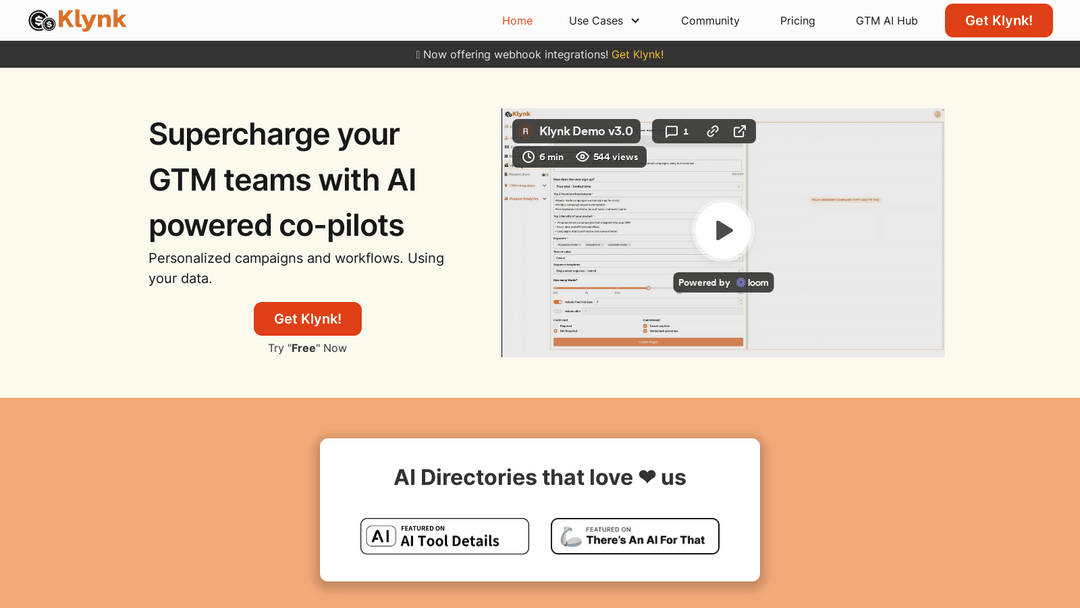
Task: Expand the Use Cases chevron arrow
Action: [x=635, y=21]
